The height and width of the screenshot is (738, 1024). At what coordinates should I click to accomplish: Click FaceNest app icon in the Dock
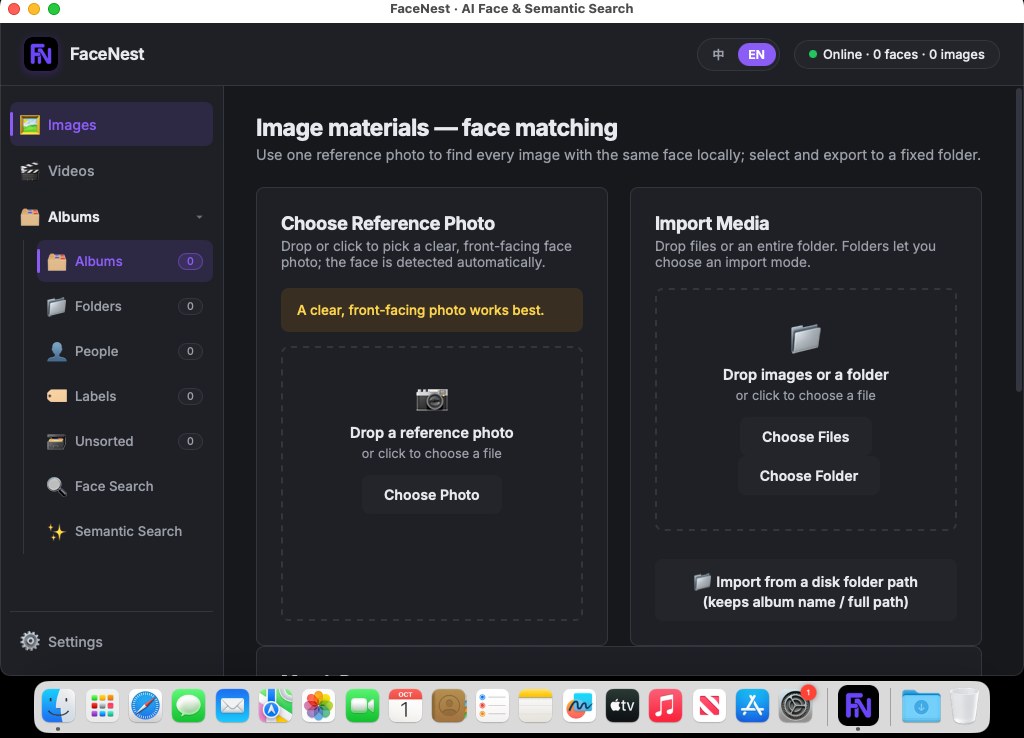[x=858, y=706]
